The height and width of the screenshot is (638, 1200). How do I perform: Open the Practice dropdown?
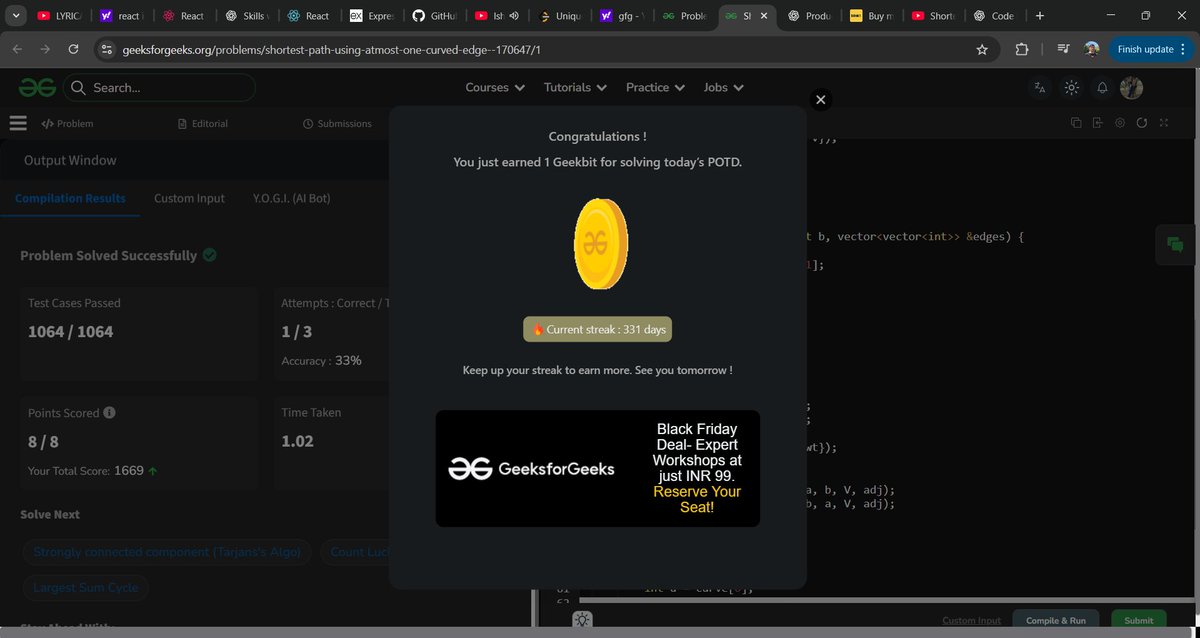pyautogui.click(x=655, y=88)
